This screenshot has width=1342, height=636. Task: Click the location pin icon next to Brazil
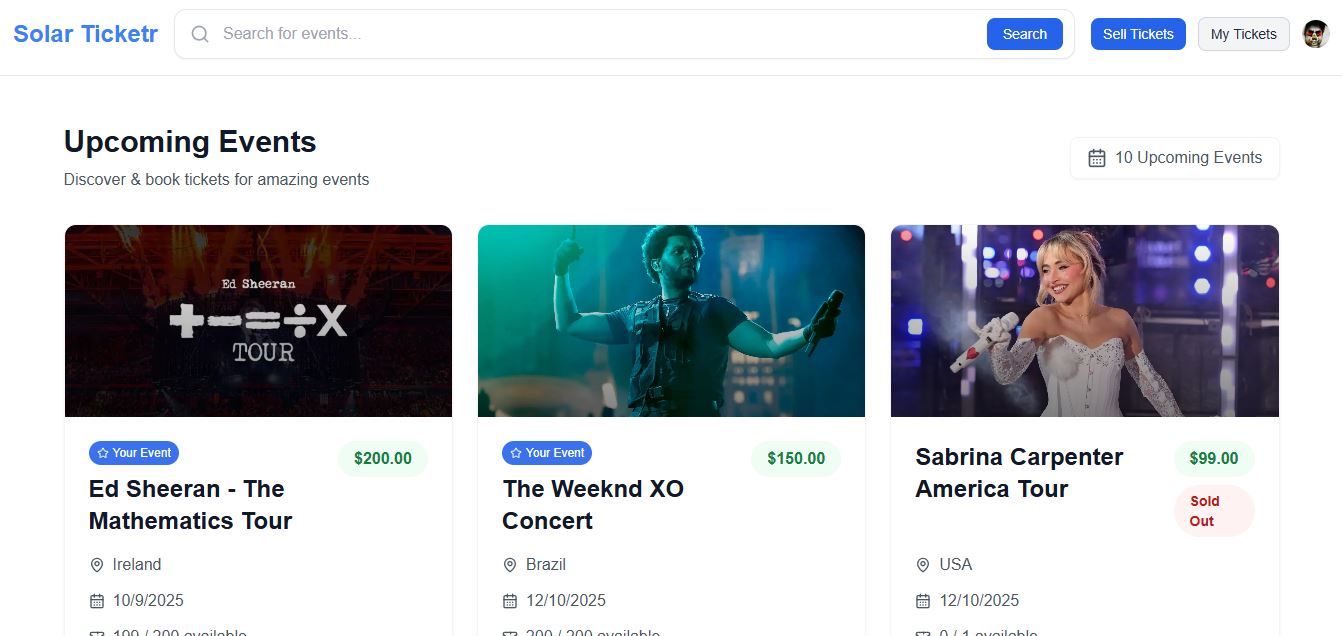pos(510,565)
